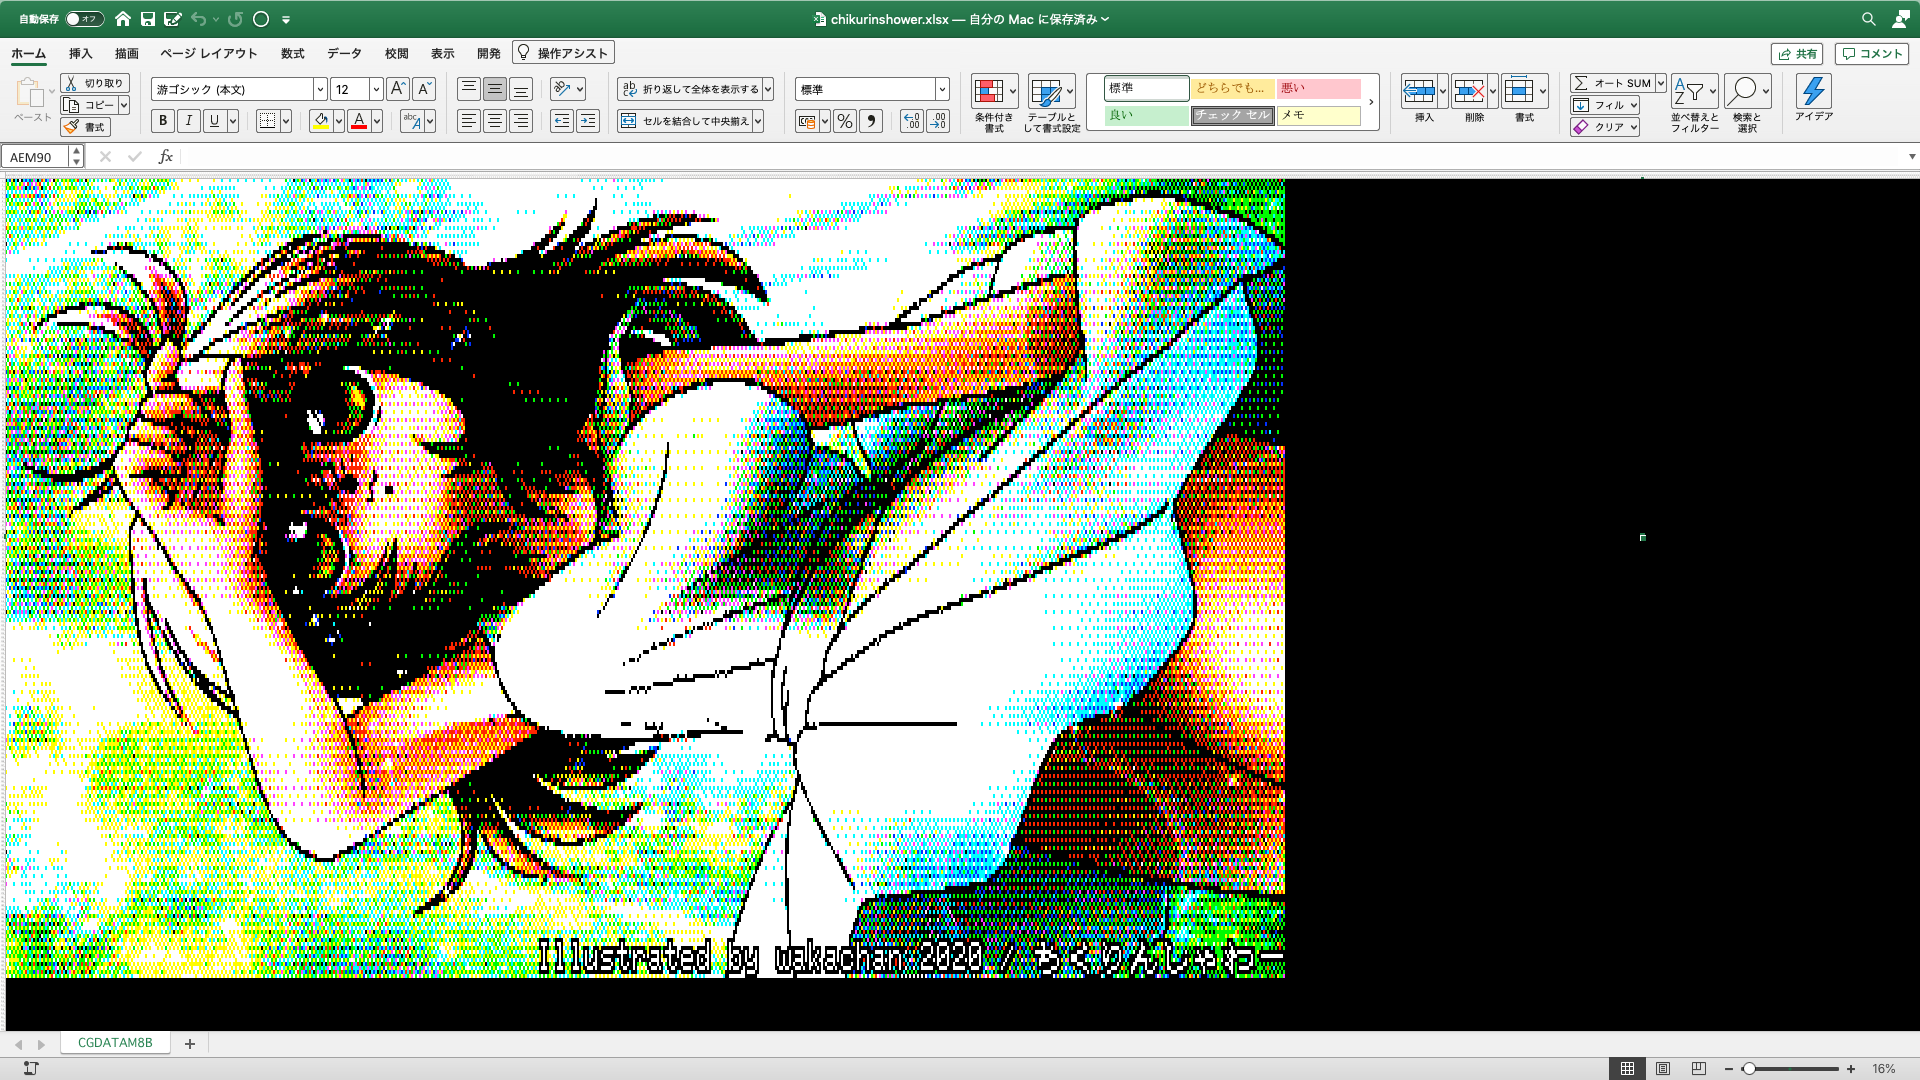
Task: Toggle Middle align vertical alignment
Action: pos(494,89)
